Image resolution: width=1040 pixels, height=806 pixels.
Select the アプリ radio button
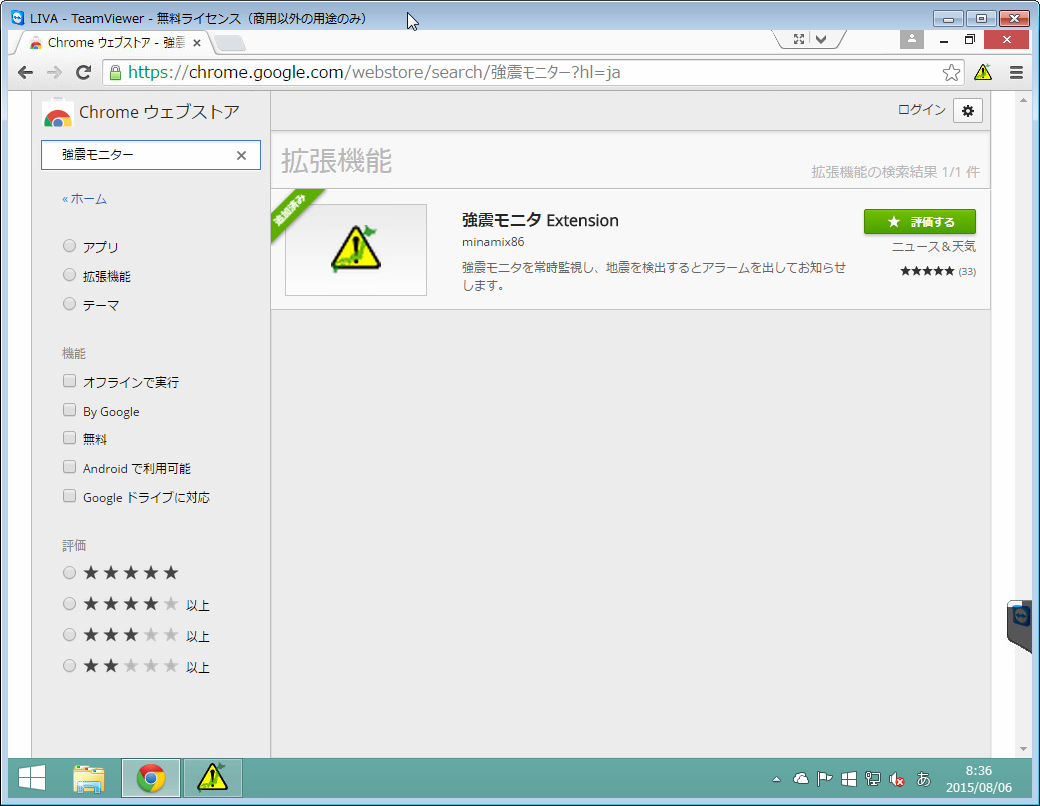69,246
